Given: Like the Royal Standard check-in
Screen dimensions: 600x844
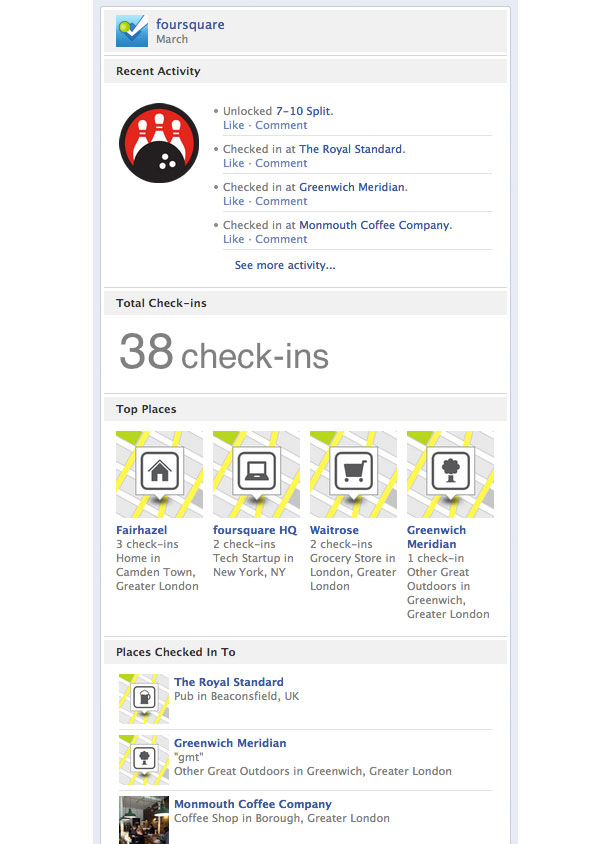Looking at the screenshot, I should 234,163.
